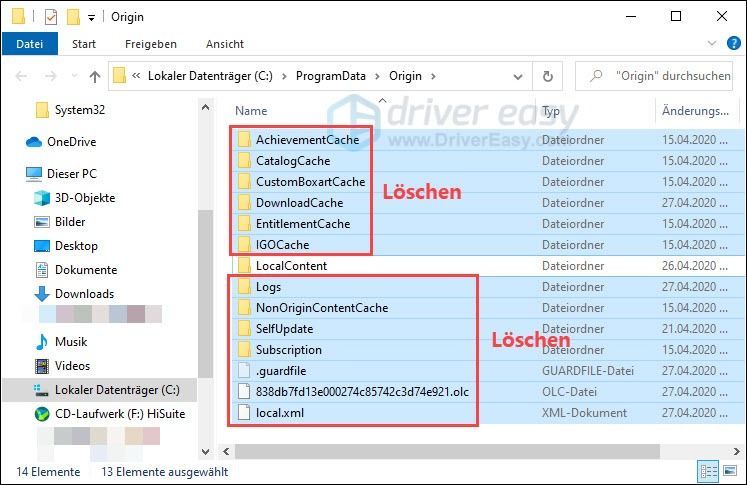
Task: Open the Datei menu
Action: [x=30, y=44]
